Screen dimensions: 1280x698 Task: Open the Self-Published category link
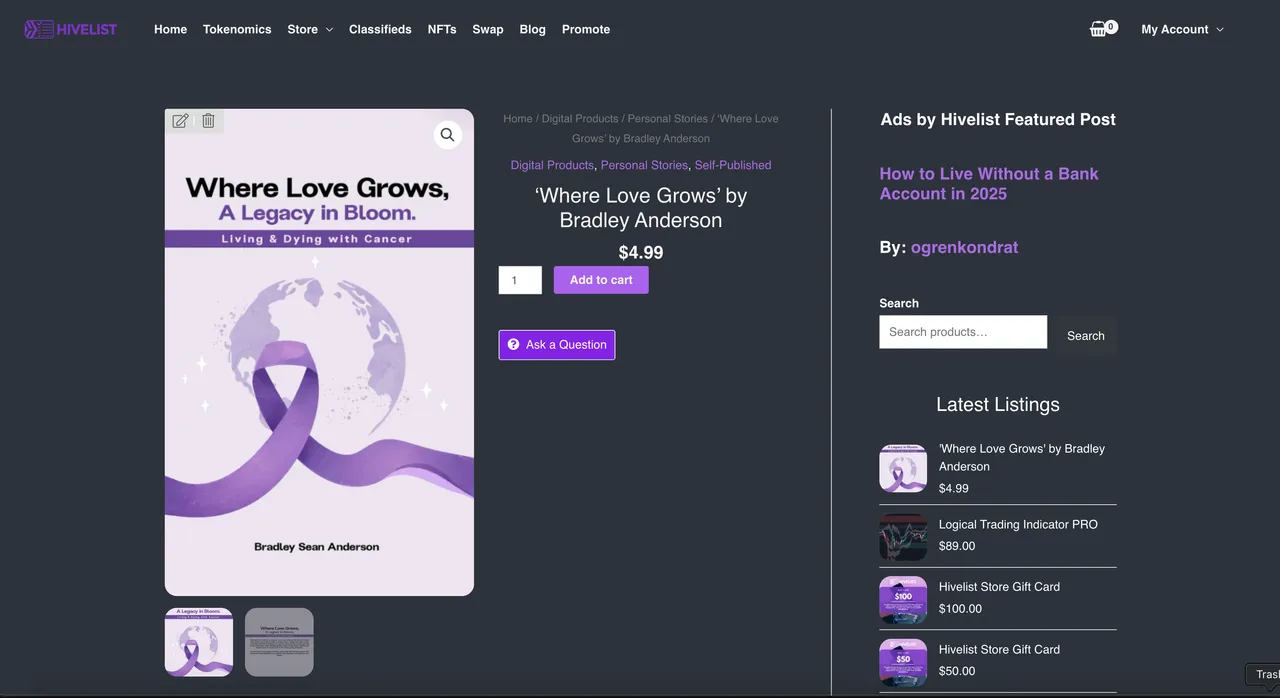[733, 165]
